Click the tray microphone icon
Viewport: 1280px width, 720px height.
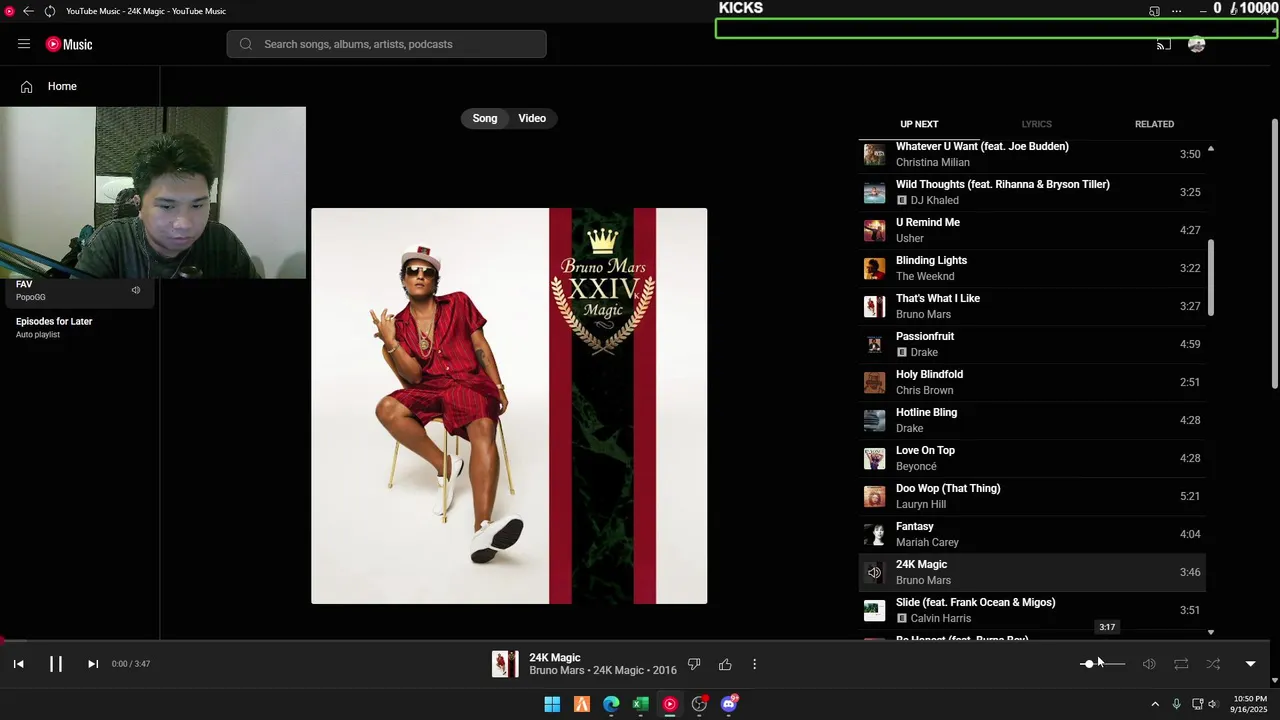tap(1176, 704)
